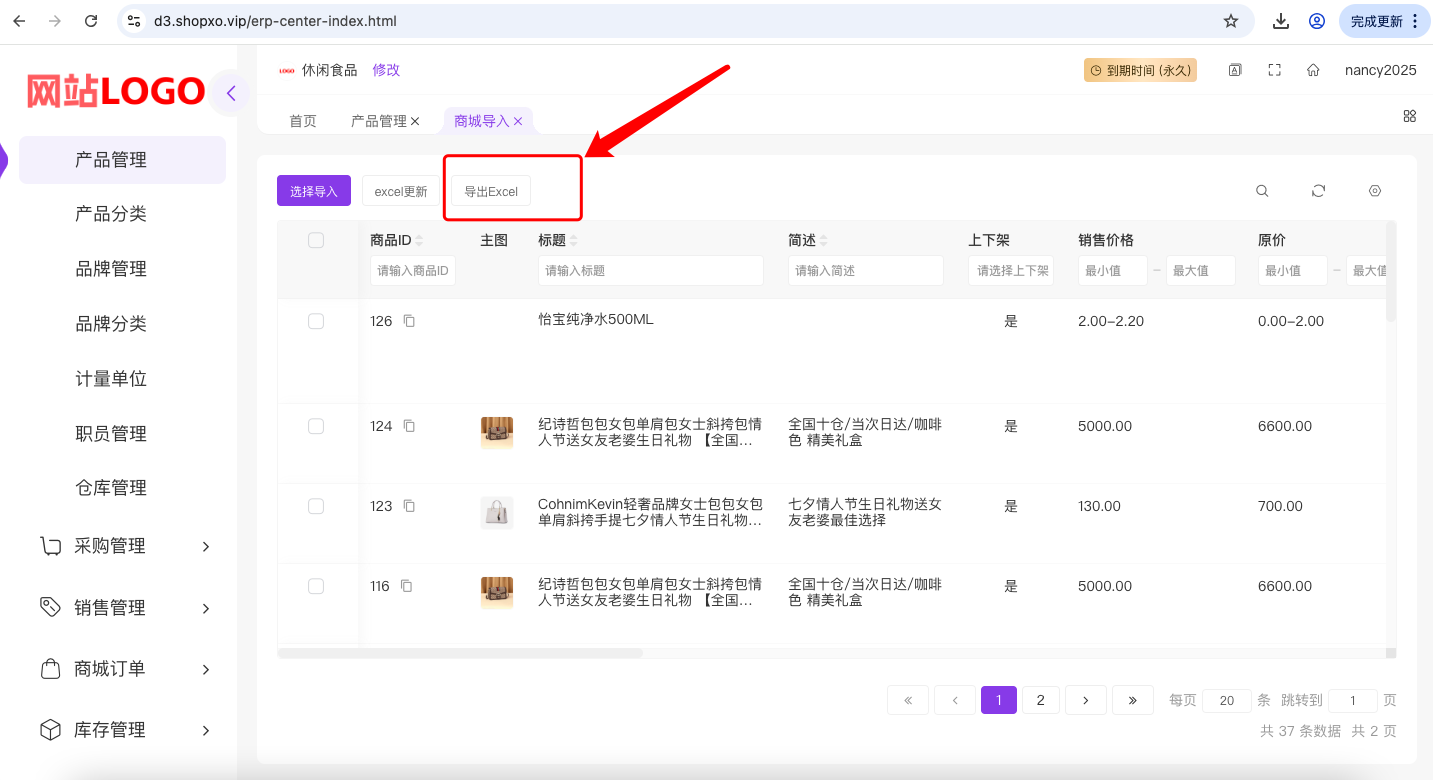This screenshot has width=1433, height=780.
Task: Click the excel更新 button
Action: tap(401, 191)
